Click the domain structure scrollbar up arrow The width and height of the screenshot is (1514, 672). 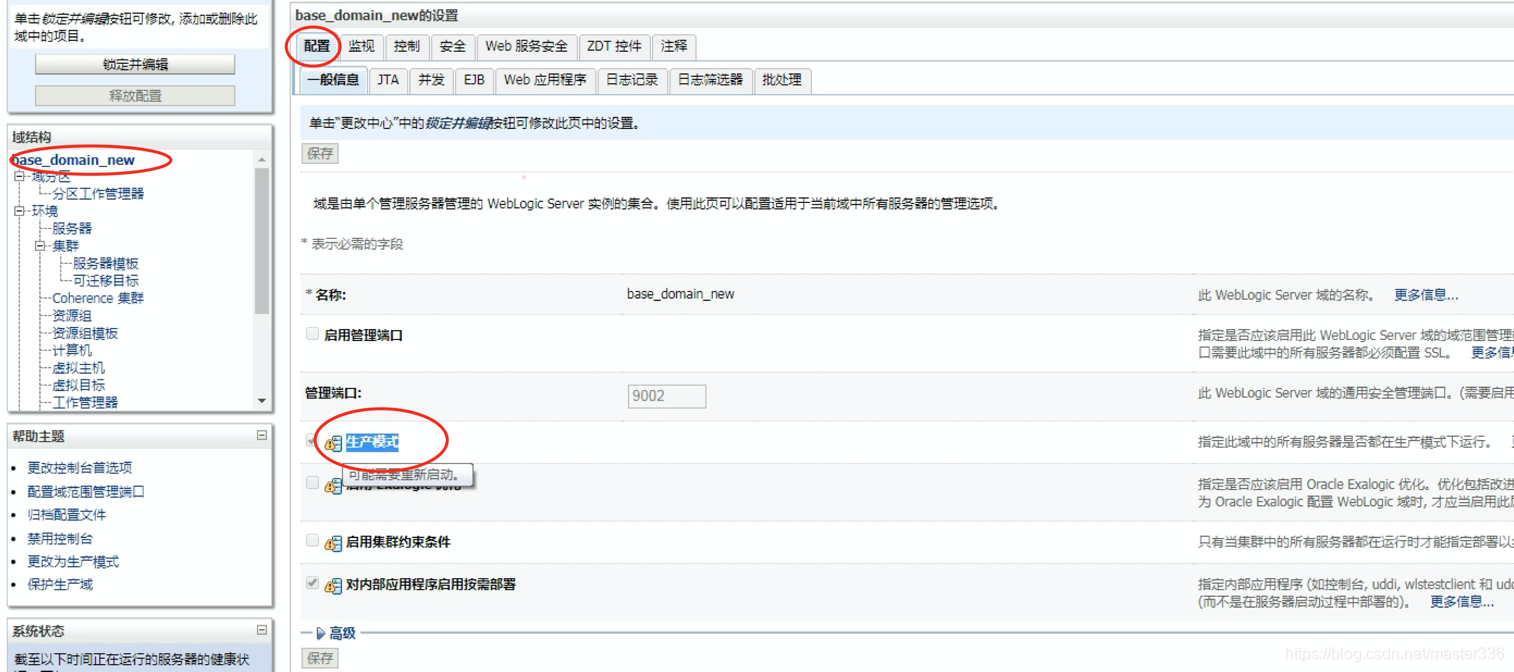[262, 160]
